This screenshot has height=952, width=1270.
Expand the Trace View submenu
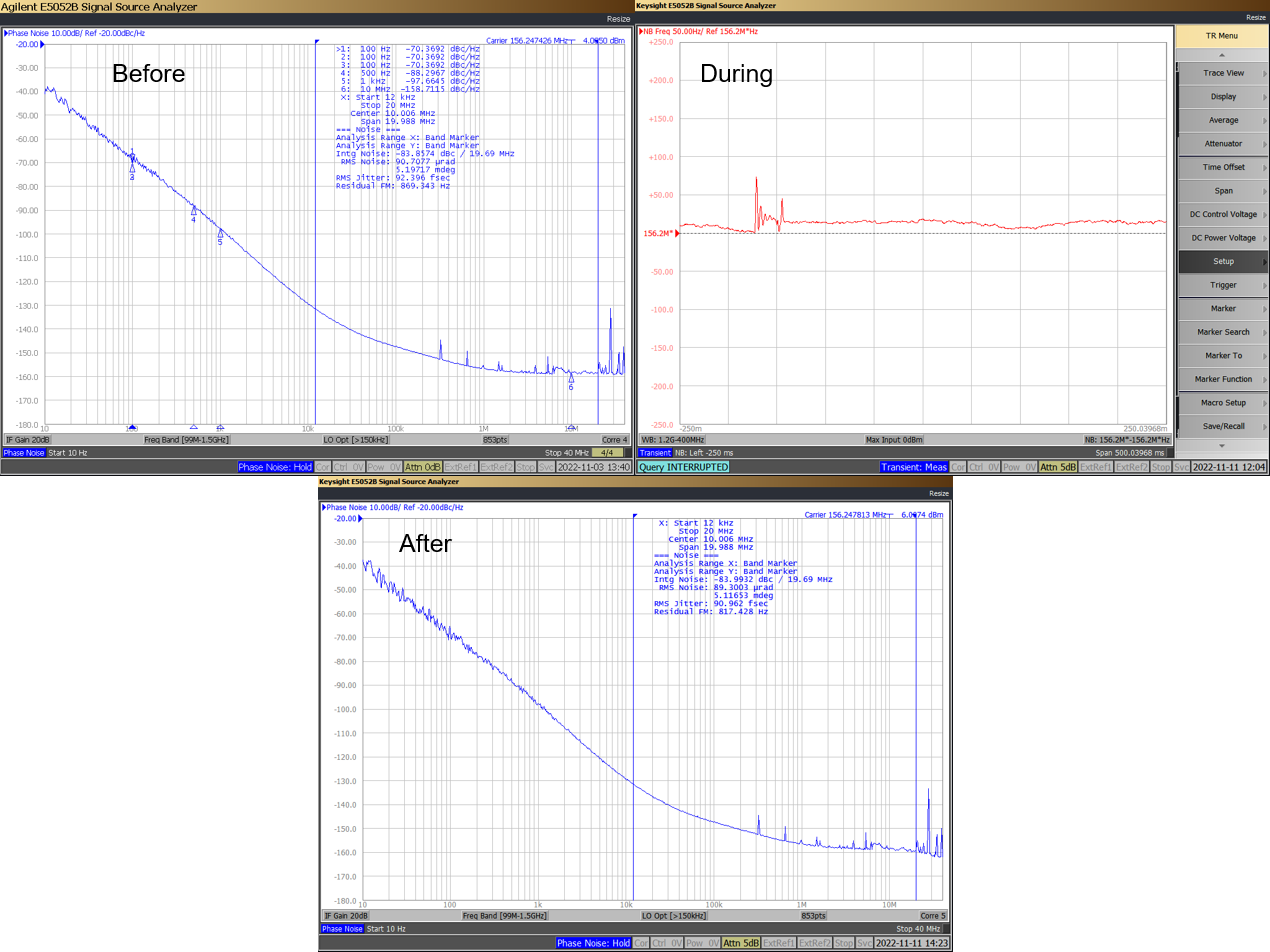pyautogui.click(x=1222, y=73)
